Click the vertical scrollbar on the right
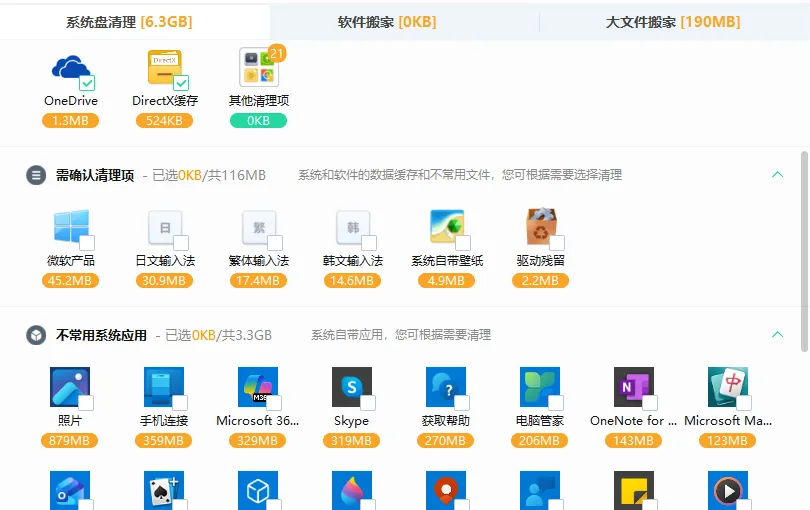Image resolution: width=810 pixels, height=510 pixels. [x=804, y=251]
